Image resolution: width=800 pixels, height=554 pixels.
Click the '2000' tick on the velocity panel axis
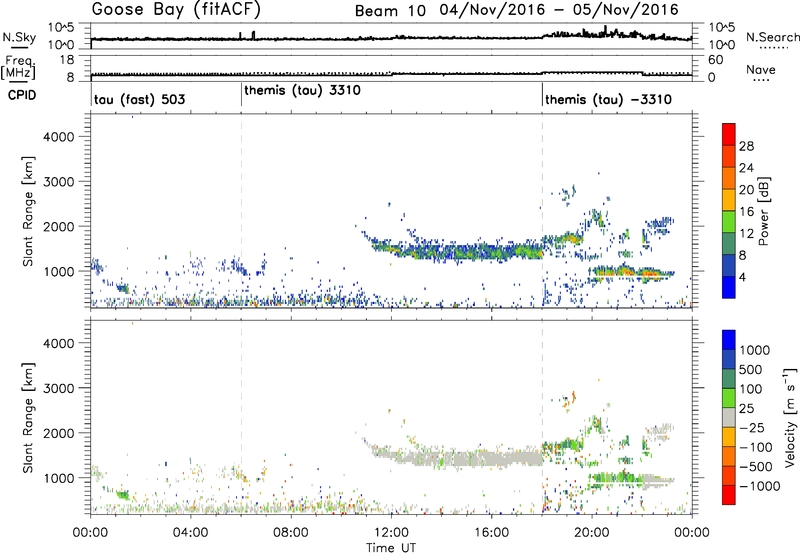59,433
